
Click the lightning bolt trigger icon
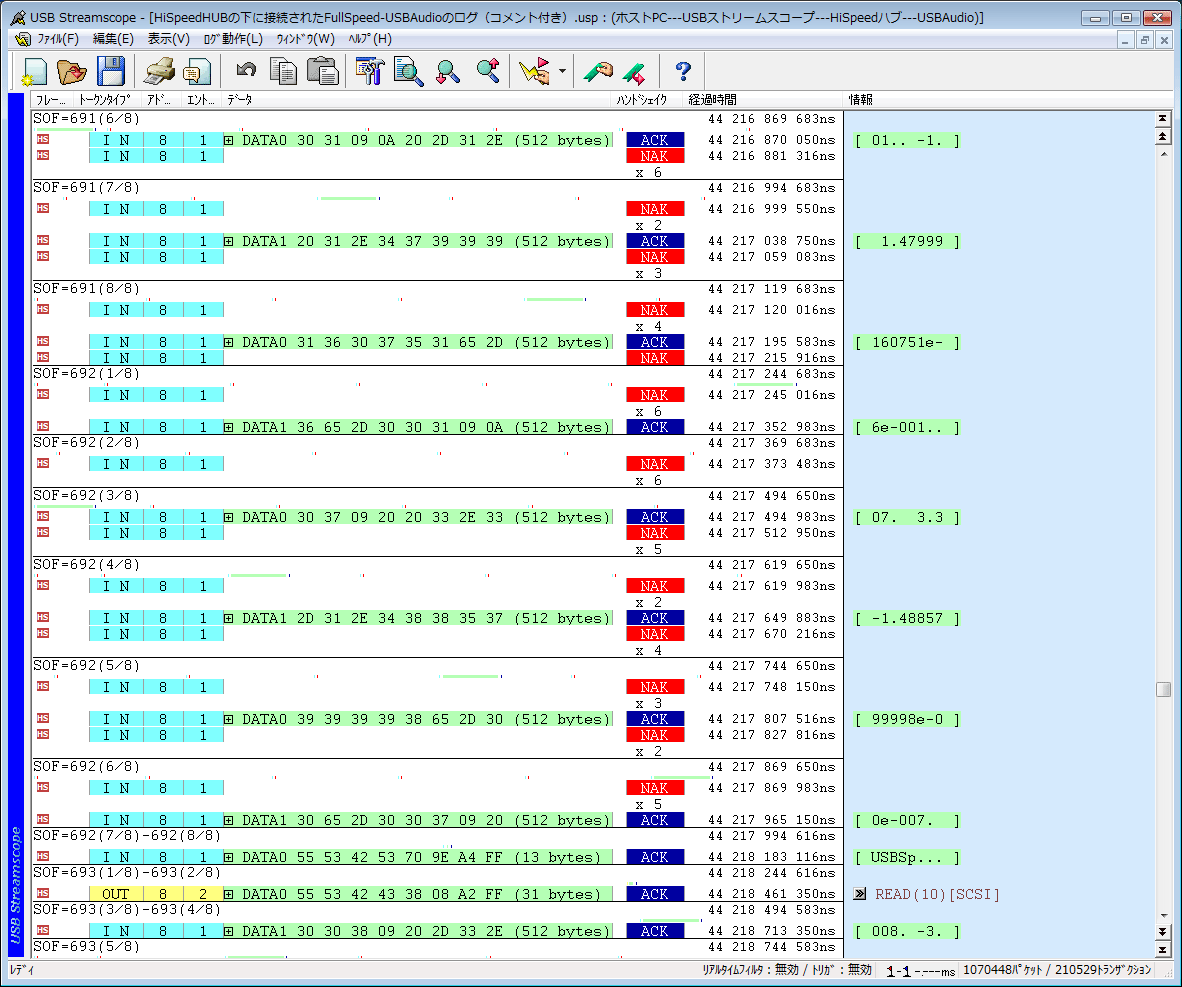click(534, 72)
